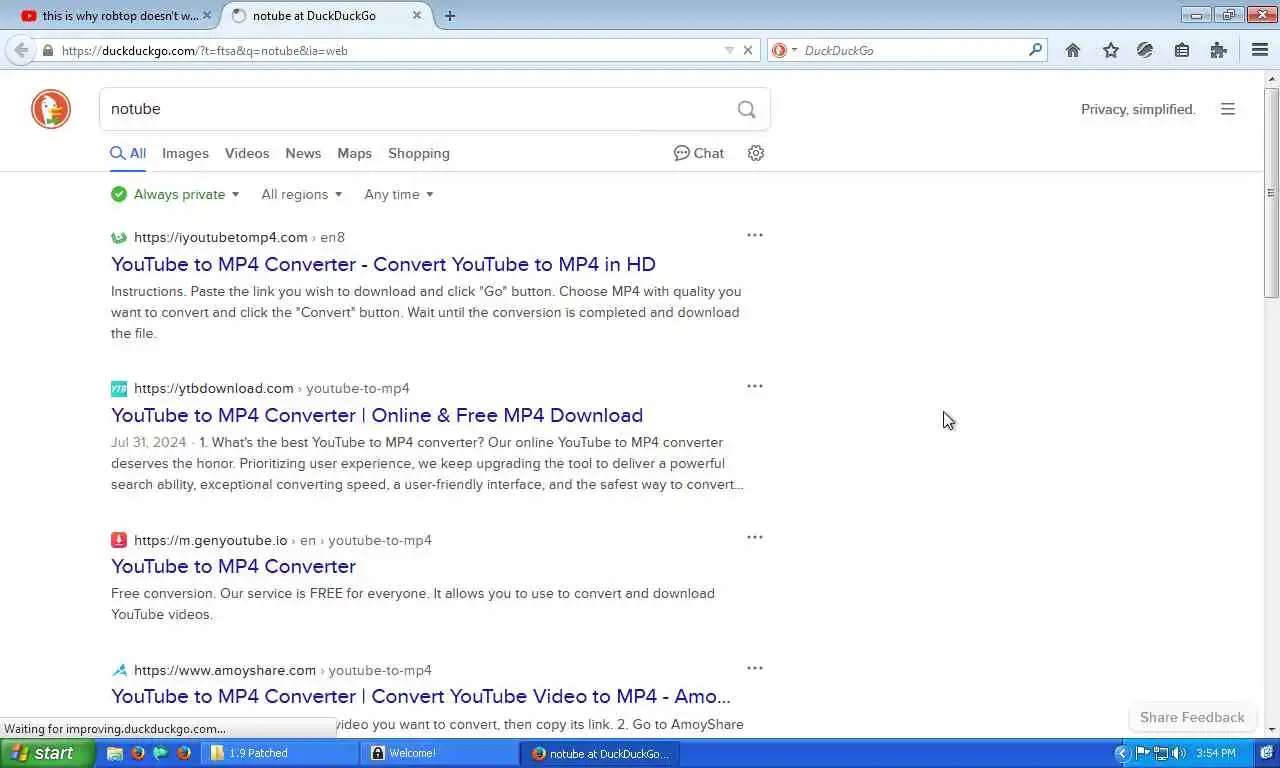Expand the 'All regions' dropdown
The height and width of the screenshot is (768, 1280).
[x=302, y=194]
